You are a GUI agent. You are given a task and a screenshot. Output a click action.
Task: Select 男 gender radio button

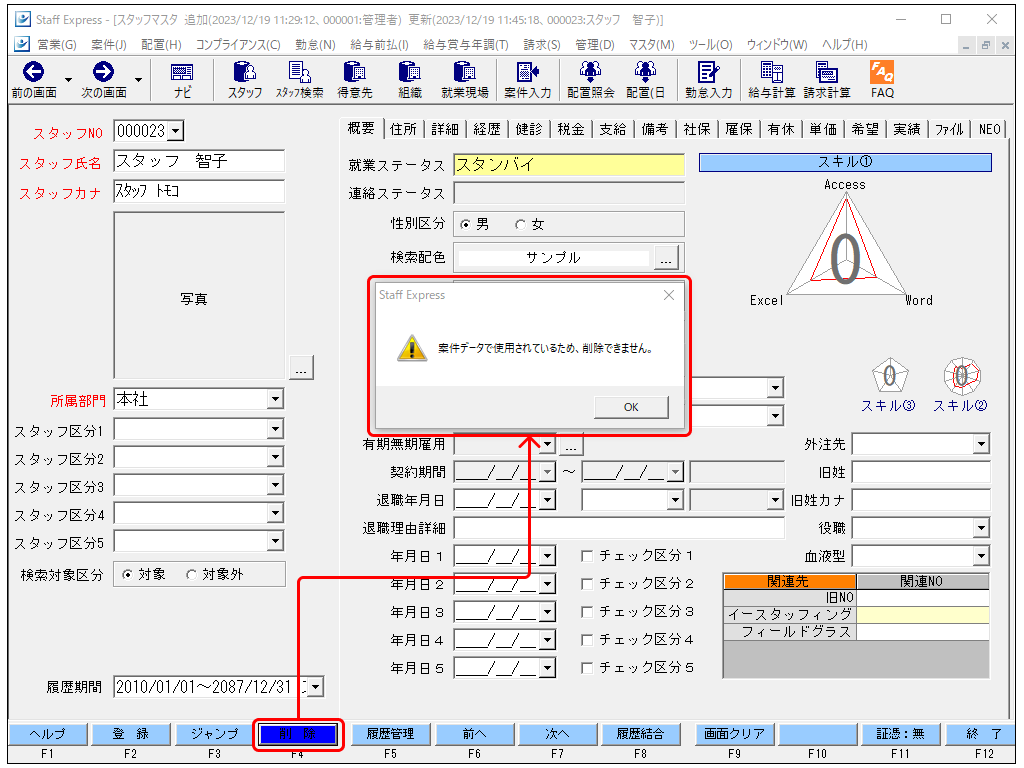tap(465, 225)
